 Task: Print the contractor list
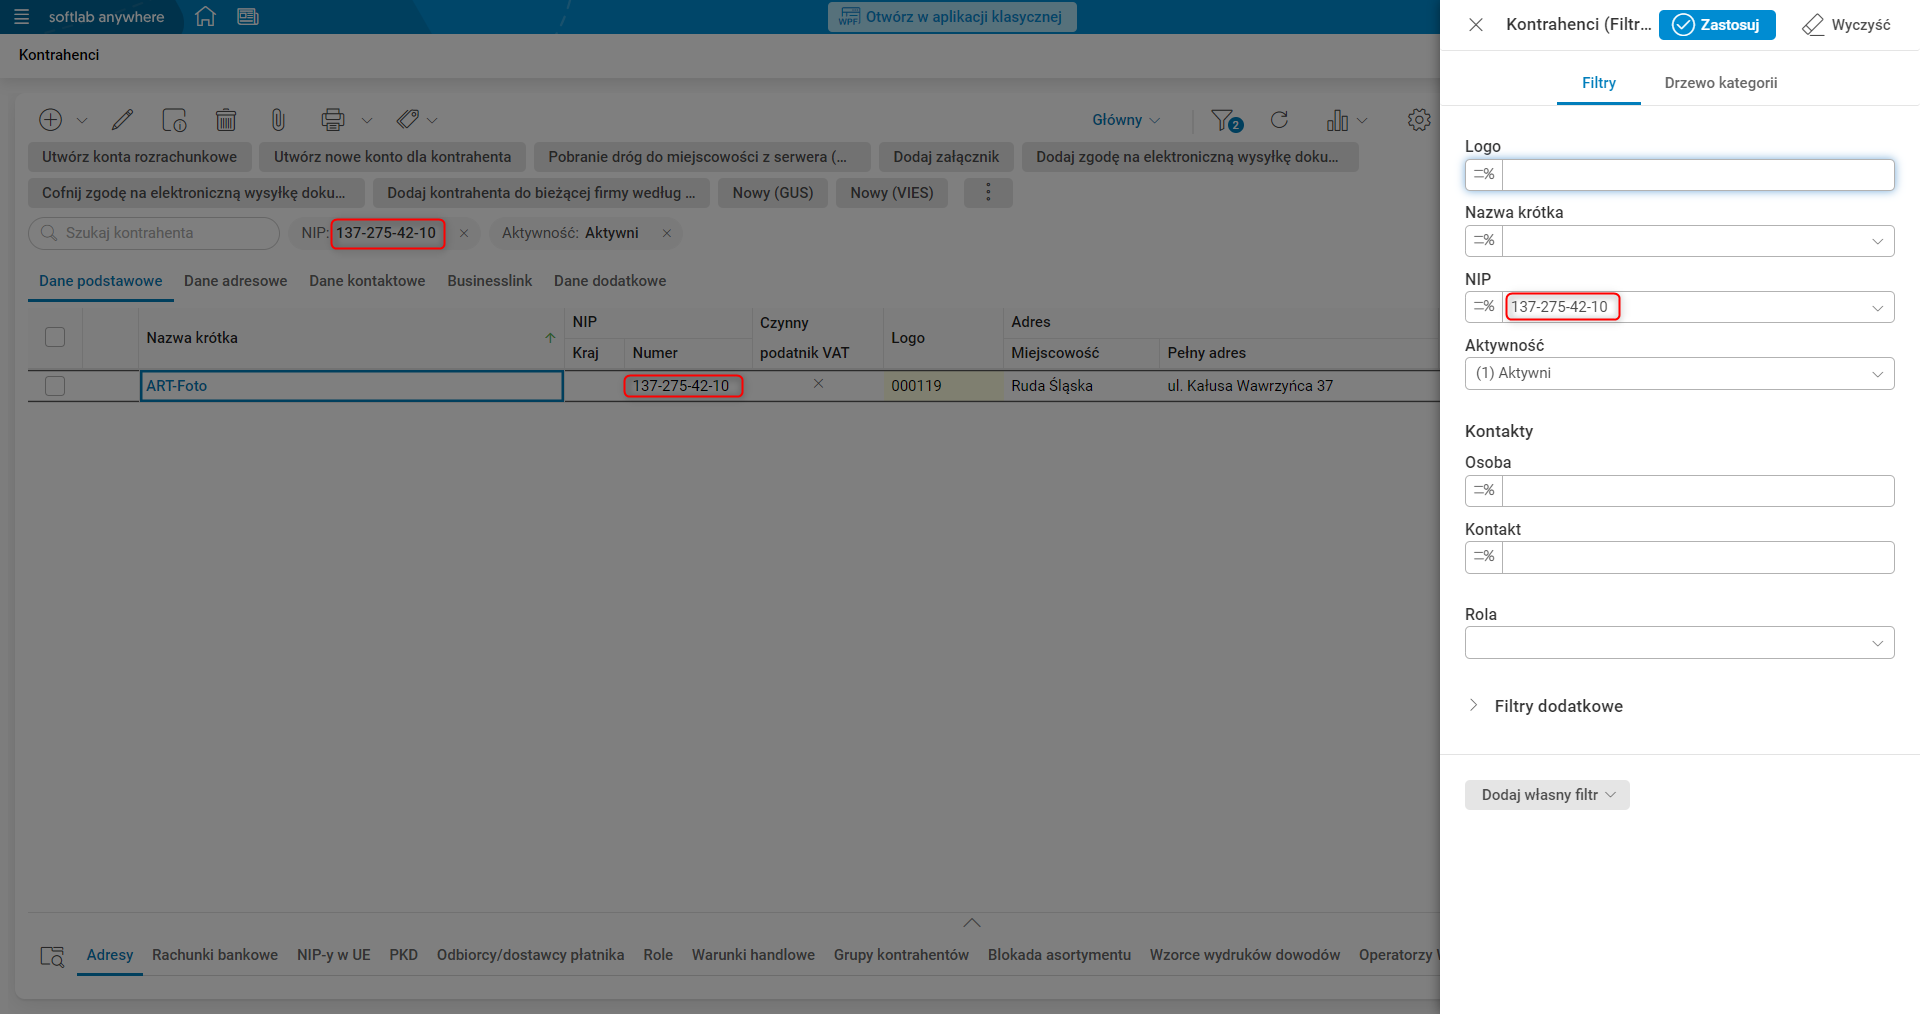(x=332, y=120)
